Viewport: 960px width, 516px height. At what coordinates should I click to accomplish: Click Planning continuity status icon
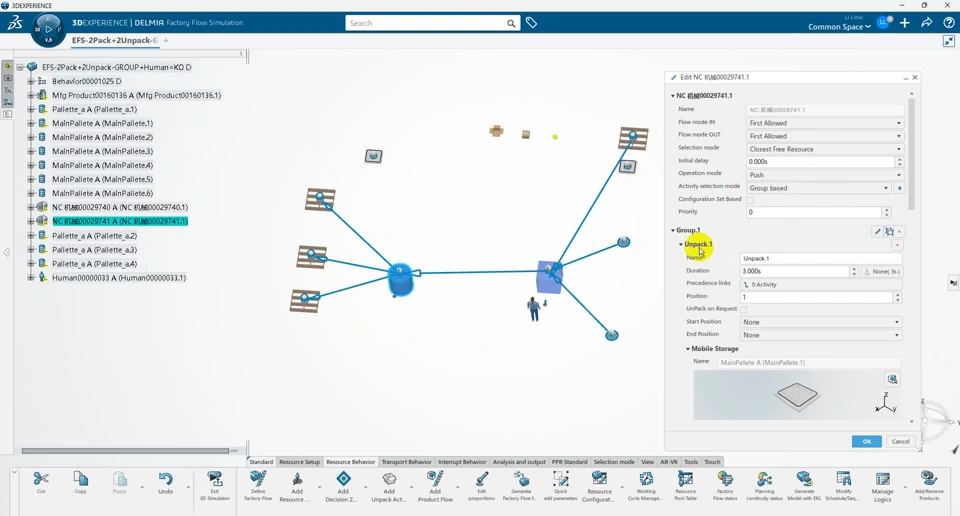coord(764,479)
